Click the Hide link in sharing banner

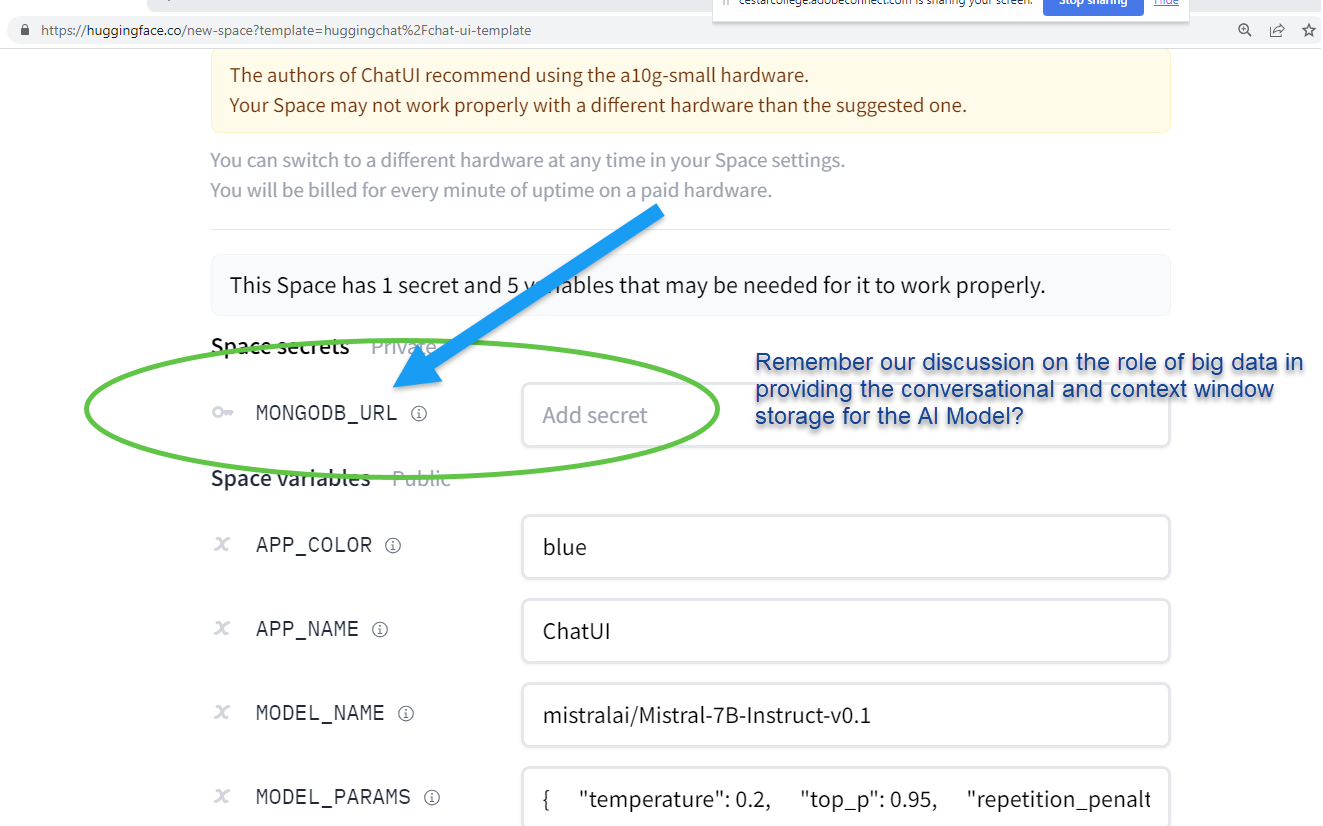pyautogui.click(x=1166, y=3)
